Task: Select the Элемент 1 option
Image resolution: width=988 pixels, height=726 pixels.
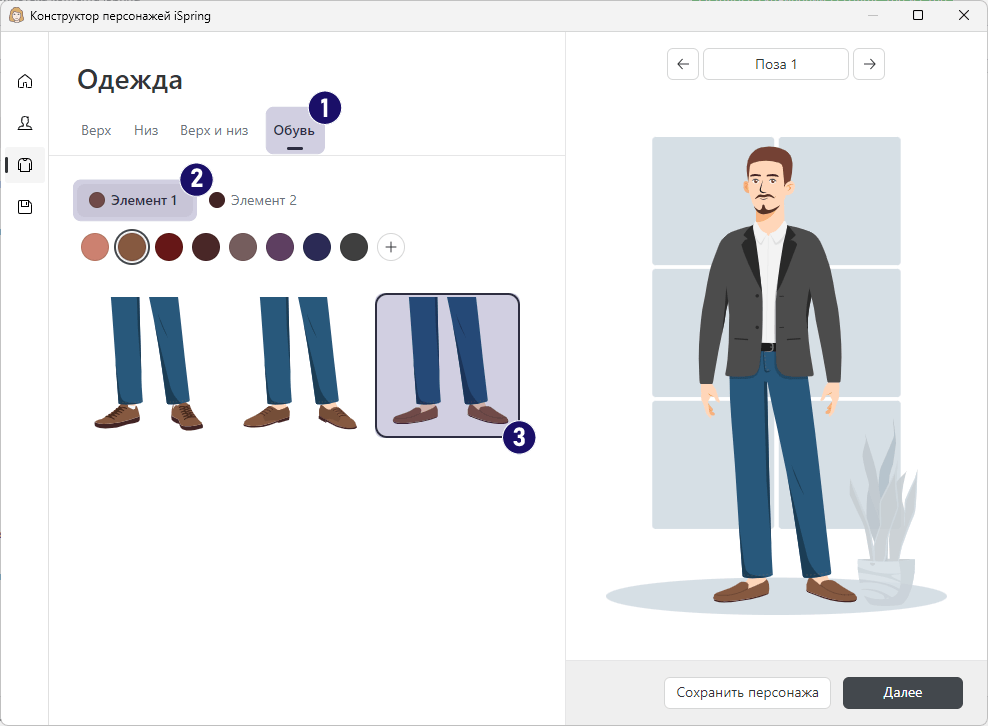Action: (x=135, y=200)
